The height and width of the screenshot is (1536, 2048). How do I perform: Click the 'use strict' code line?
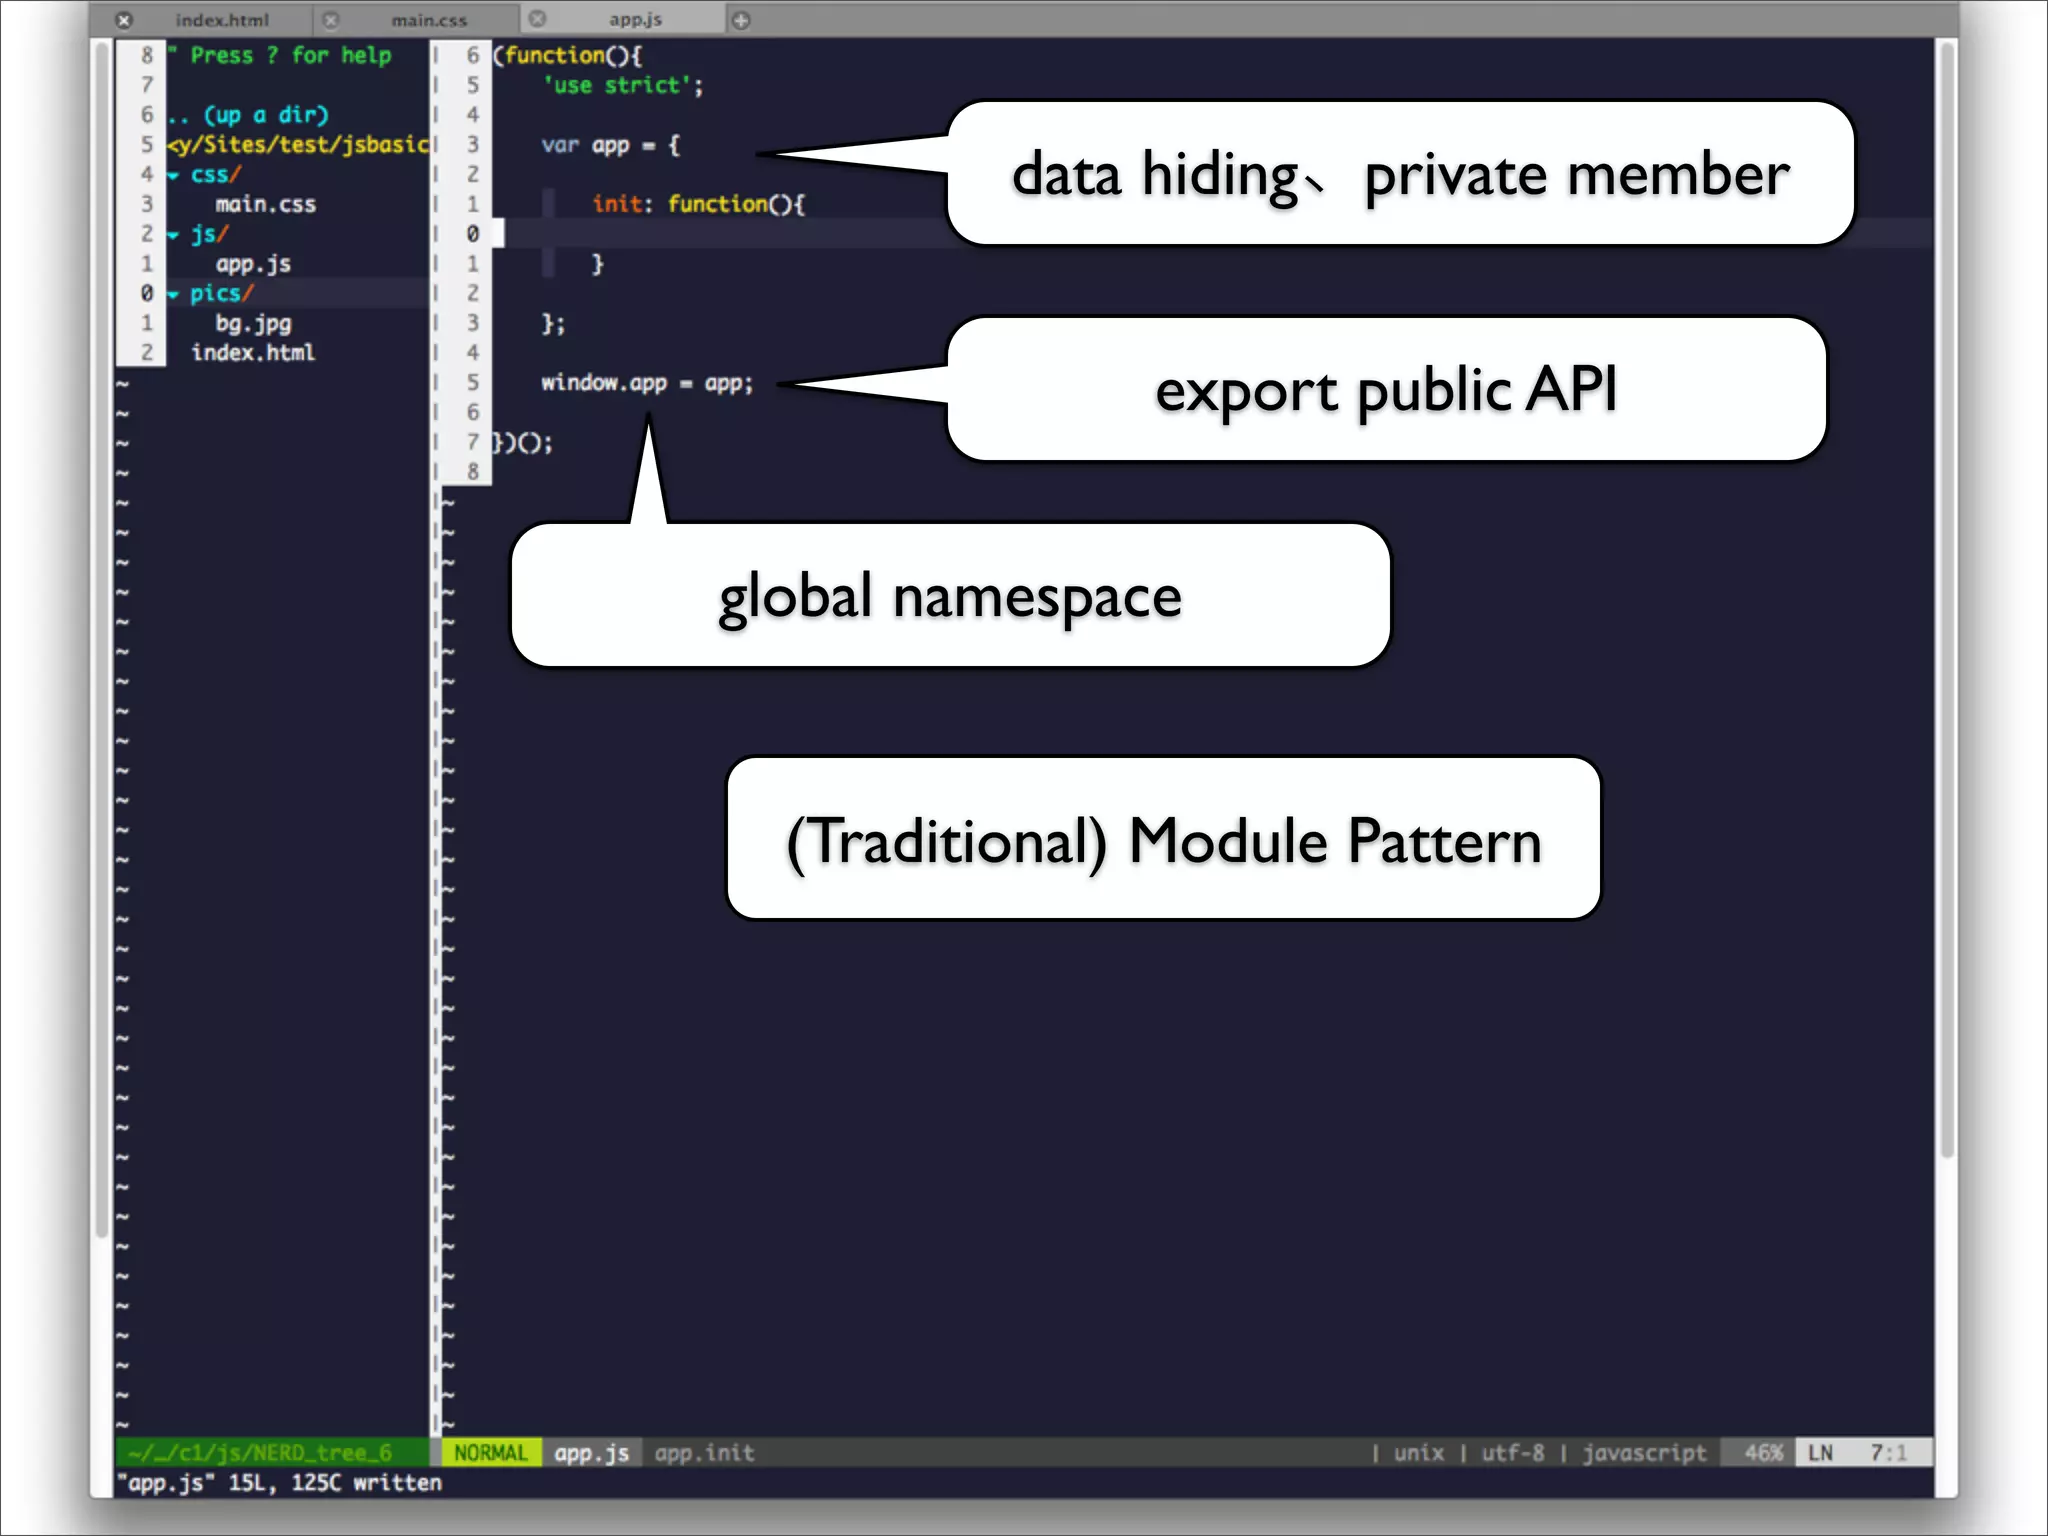click(623, 86)
